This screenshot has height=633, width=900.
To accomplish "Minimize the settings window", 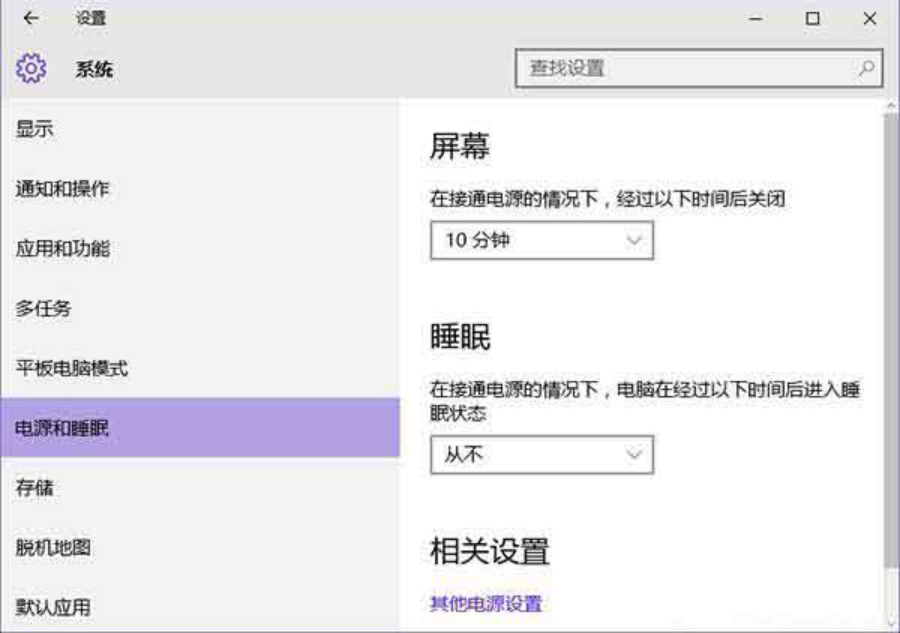I will [x=756, y=18].
